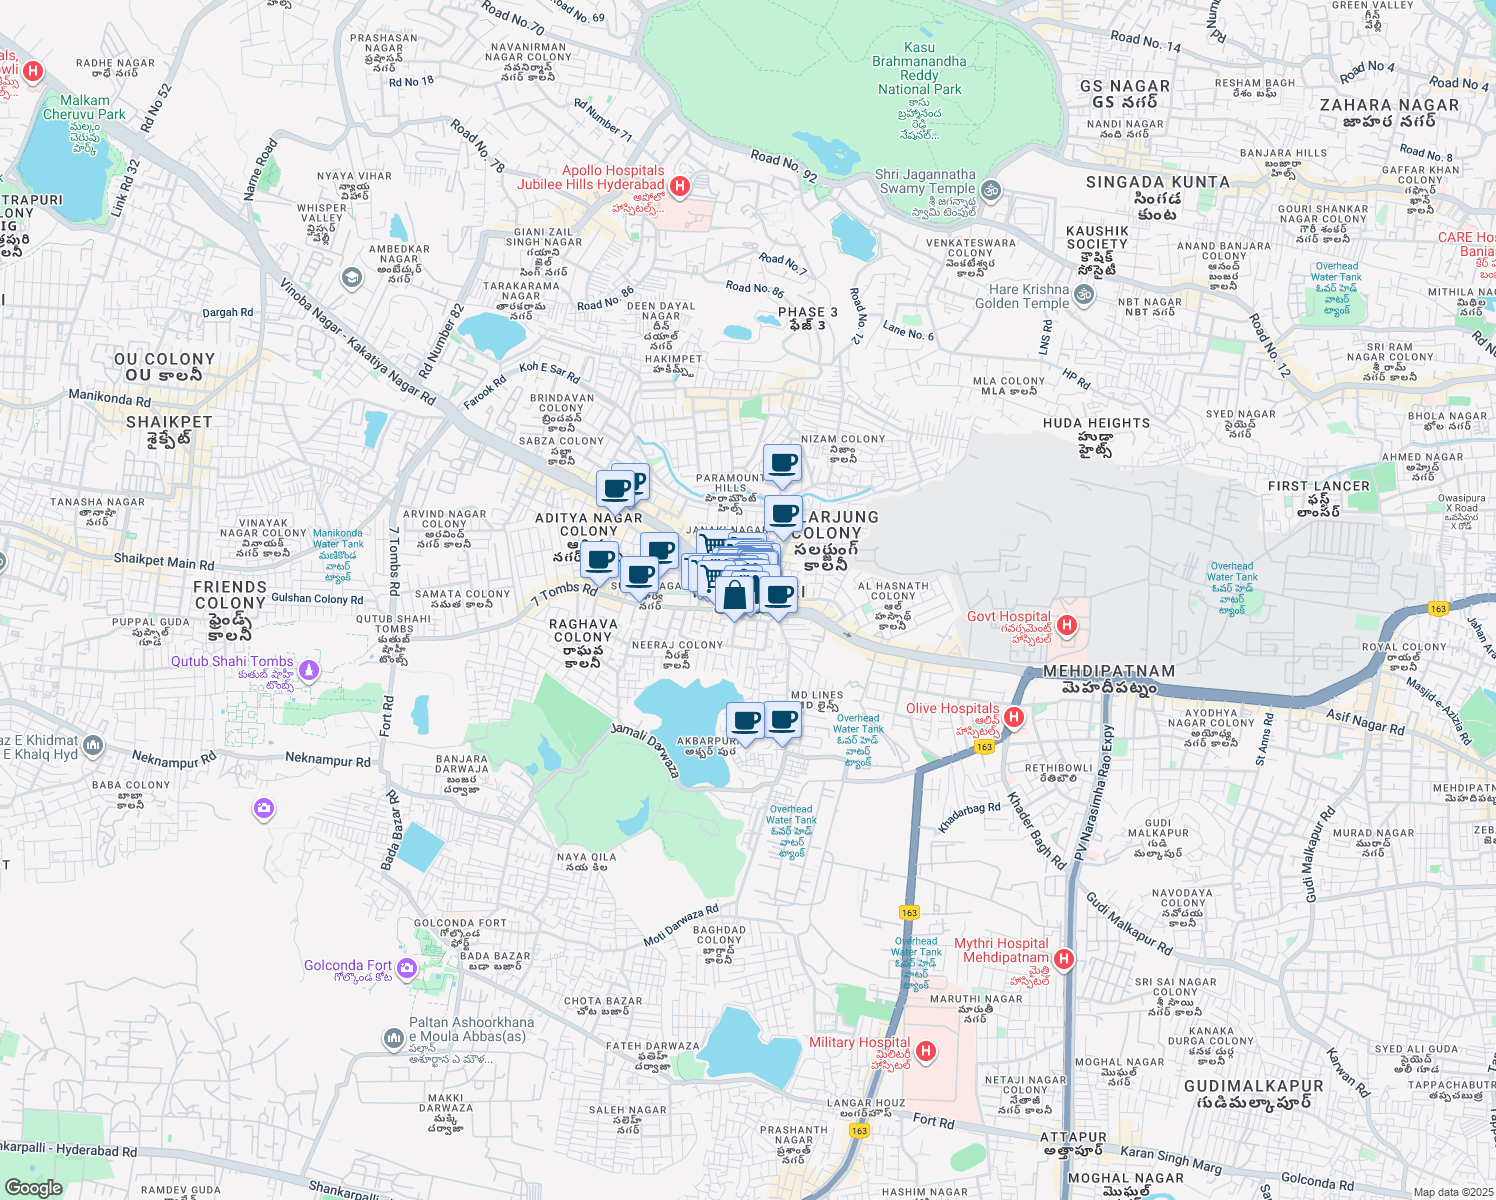Click the shopping bag map marker
1496x1200 pixels.
pos(735,596)
